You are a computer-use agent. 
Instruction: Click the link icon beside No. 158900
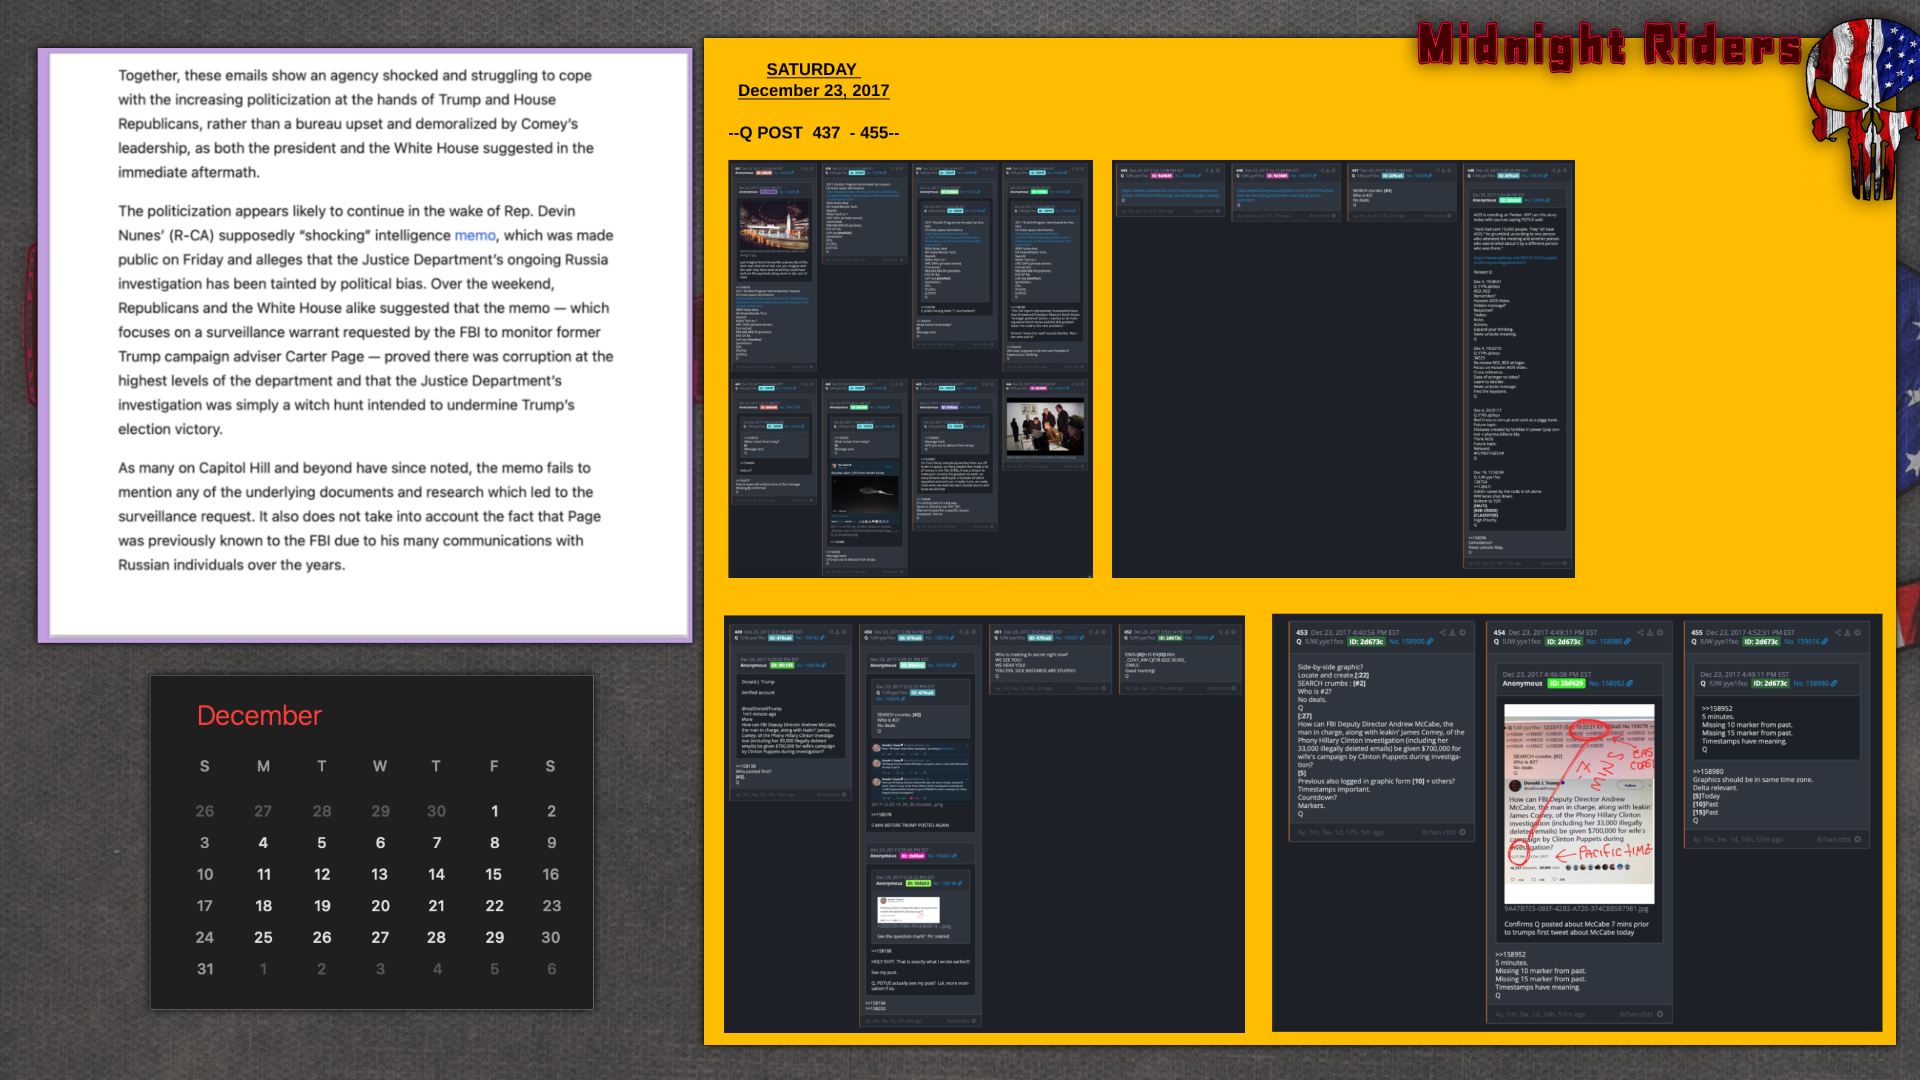(x=1430, y=642)
